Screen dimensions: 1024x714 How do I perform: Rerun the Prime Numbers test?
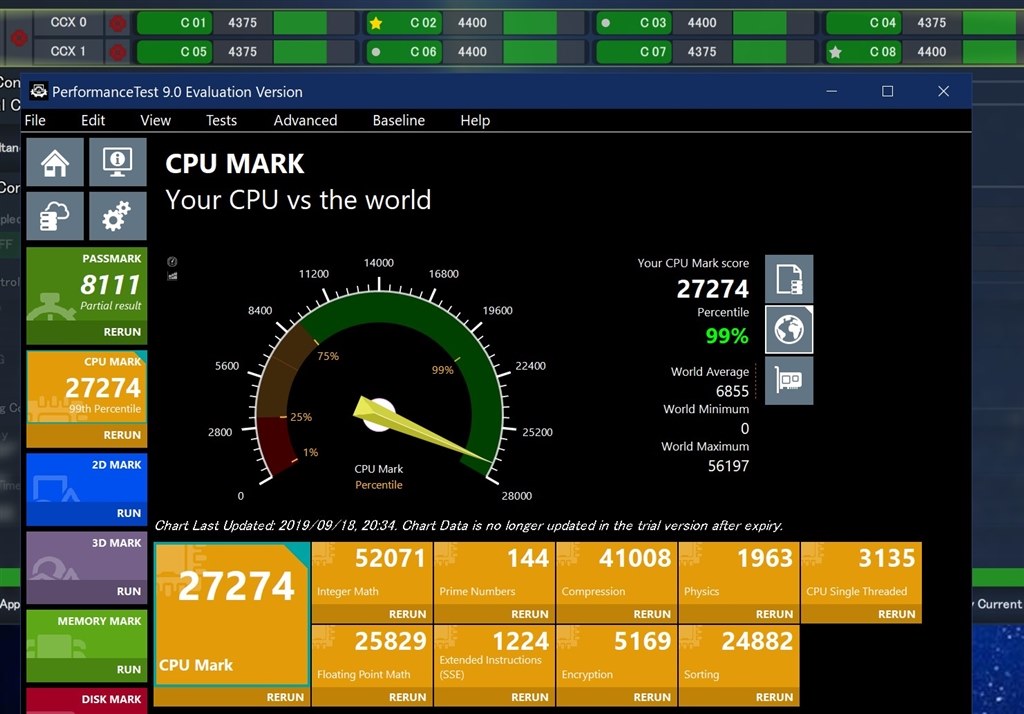tap(530, 614)
